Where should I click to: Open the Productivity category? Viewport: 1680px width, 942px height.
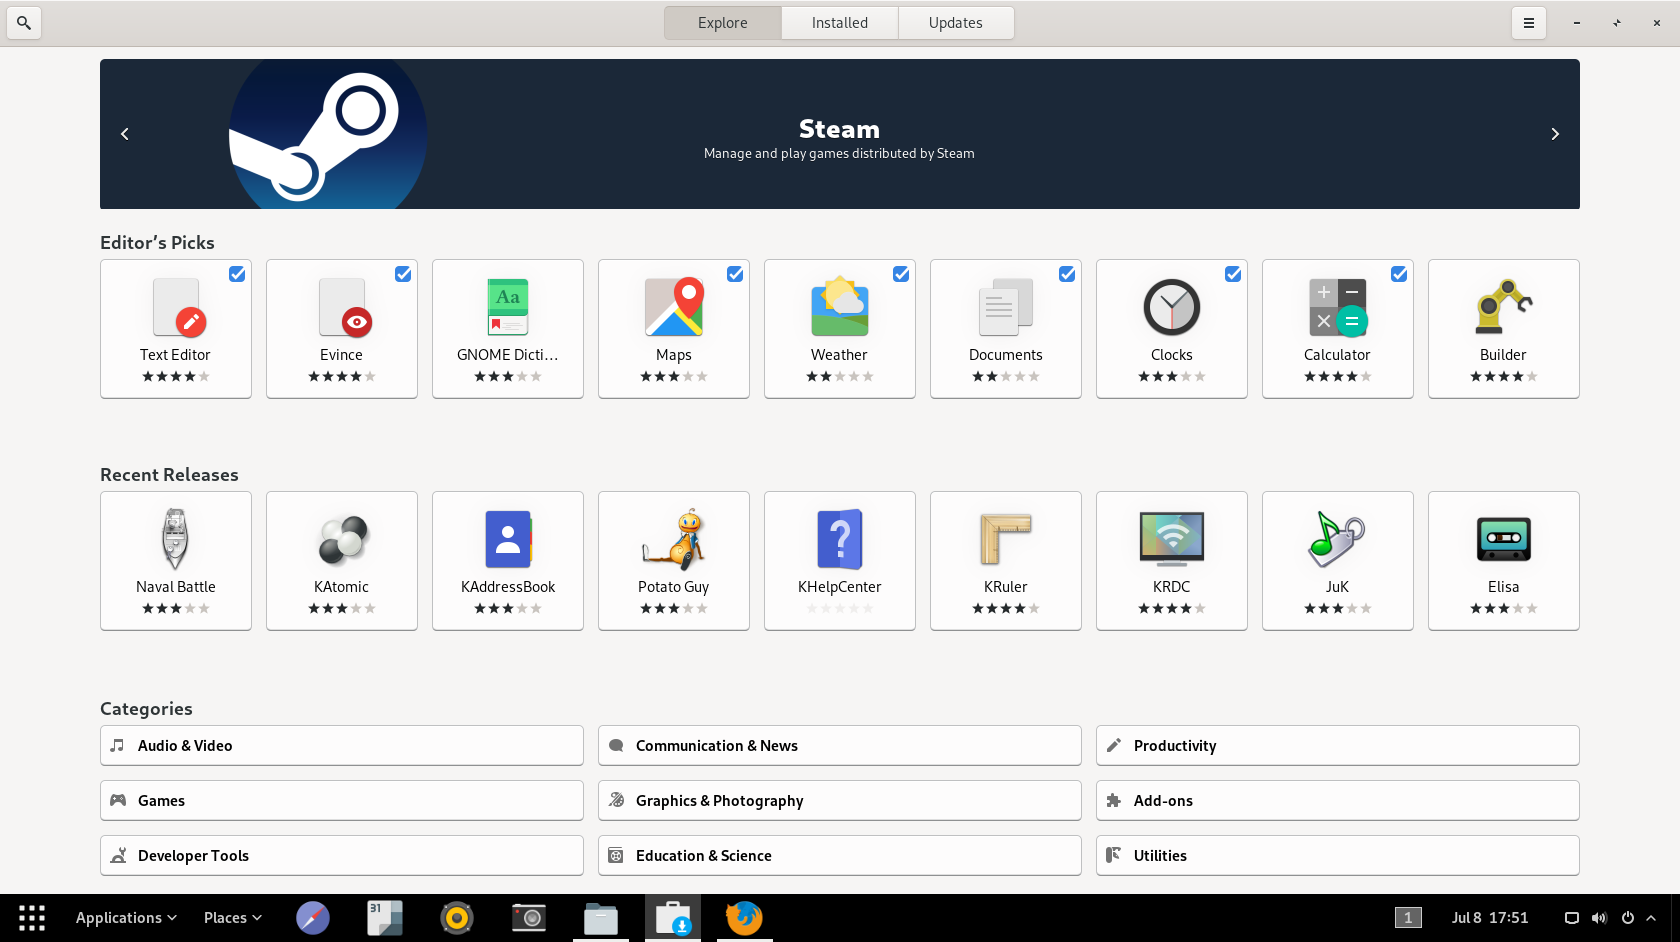click(1338, 746)
